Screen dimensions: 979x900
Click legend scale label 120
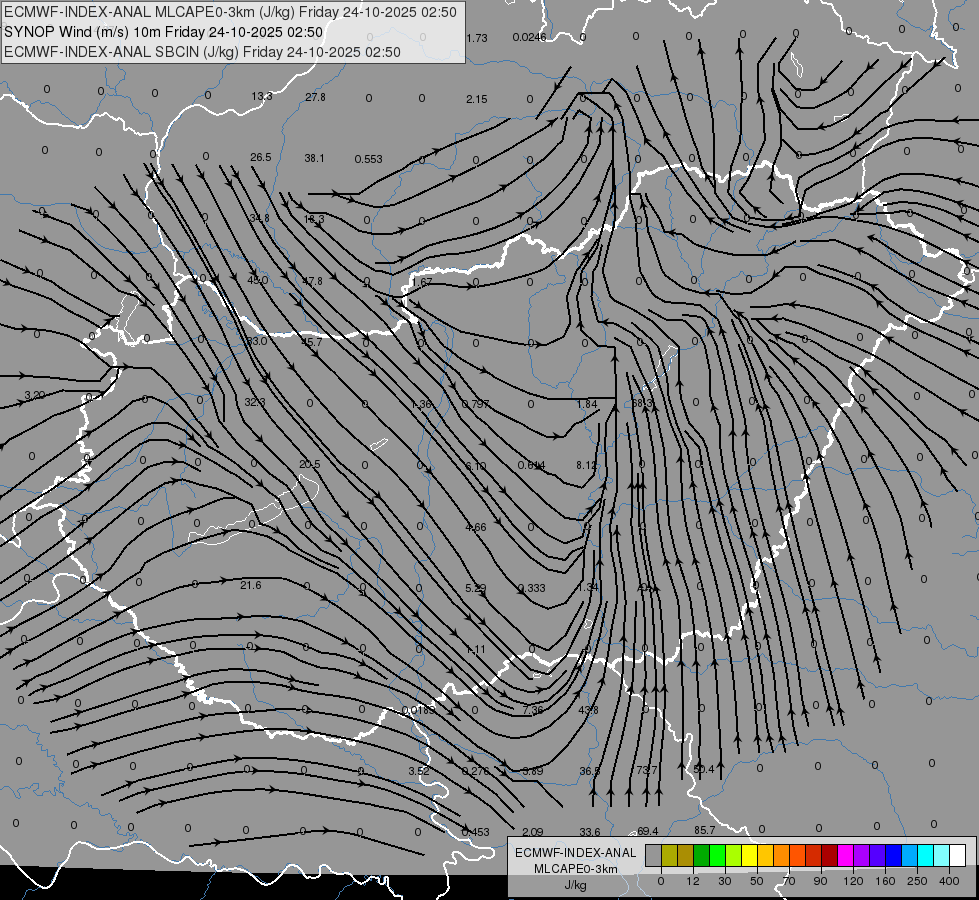[853, 881]
